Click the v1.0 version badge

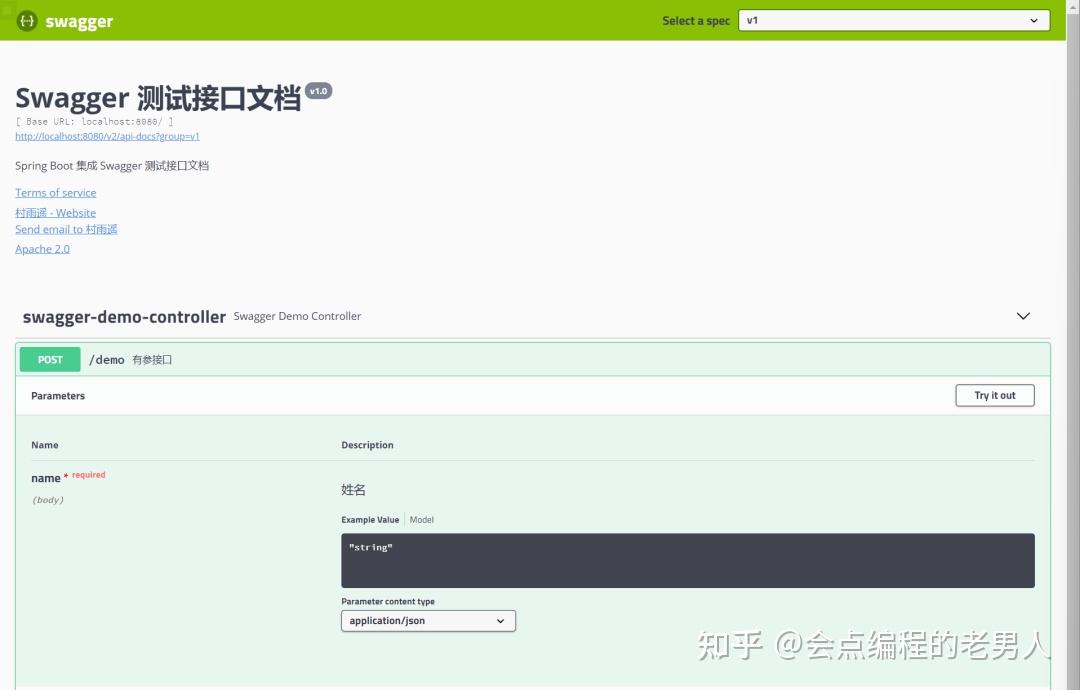(x=318, y=90)
